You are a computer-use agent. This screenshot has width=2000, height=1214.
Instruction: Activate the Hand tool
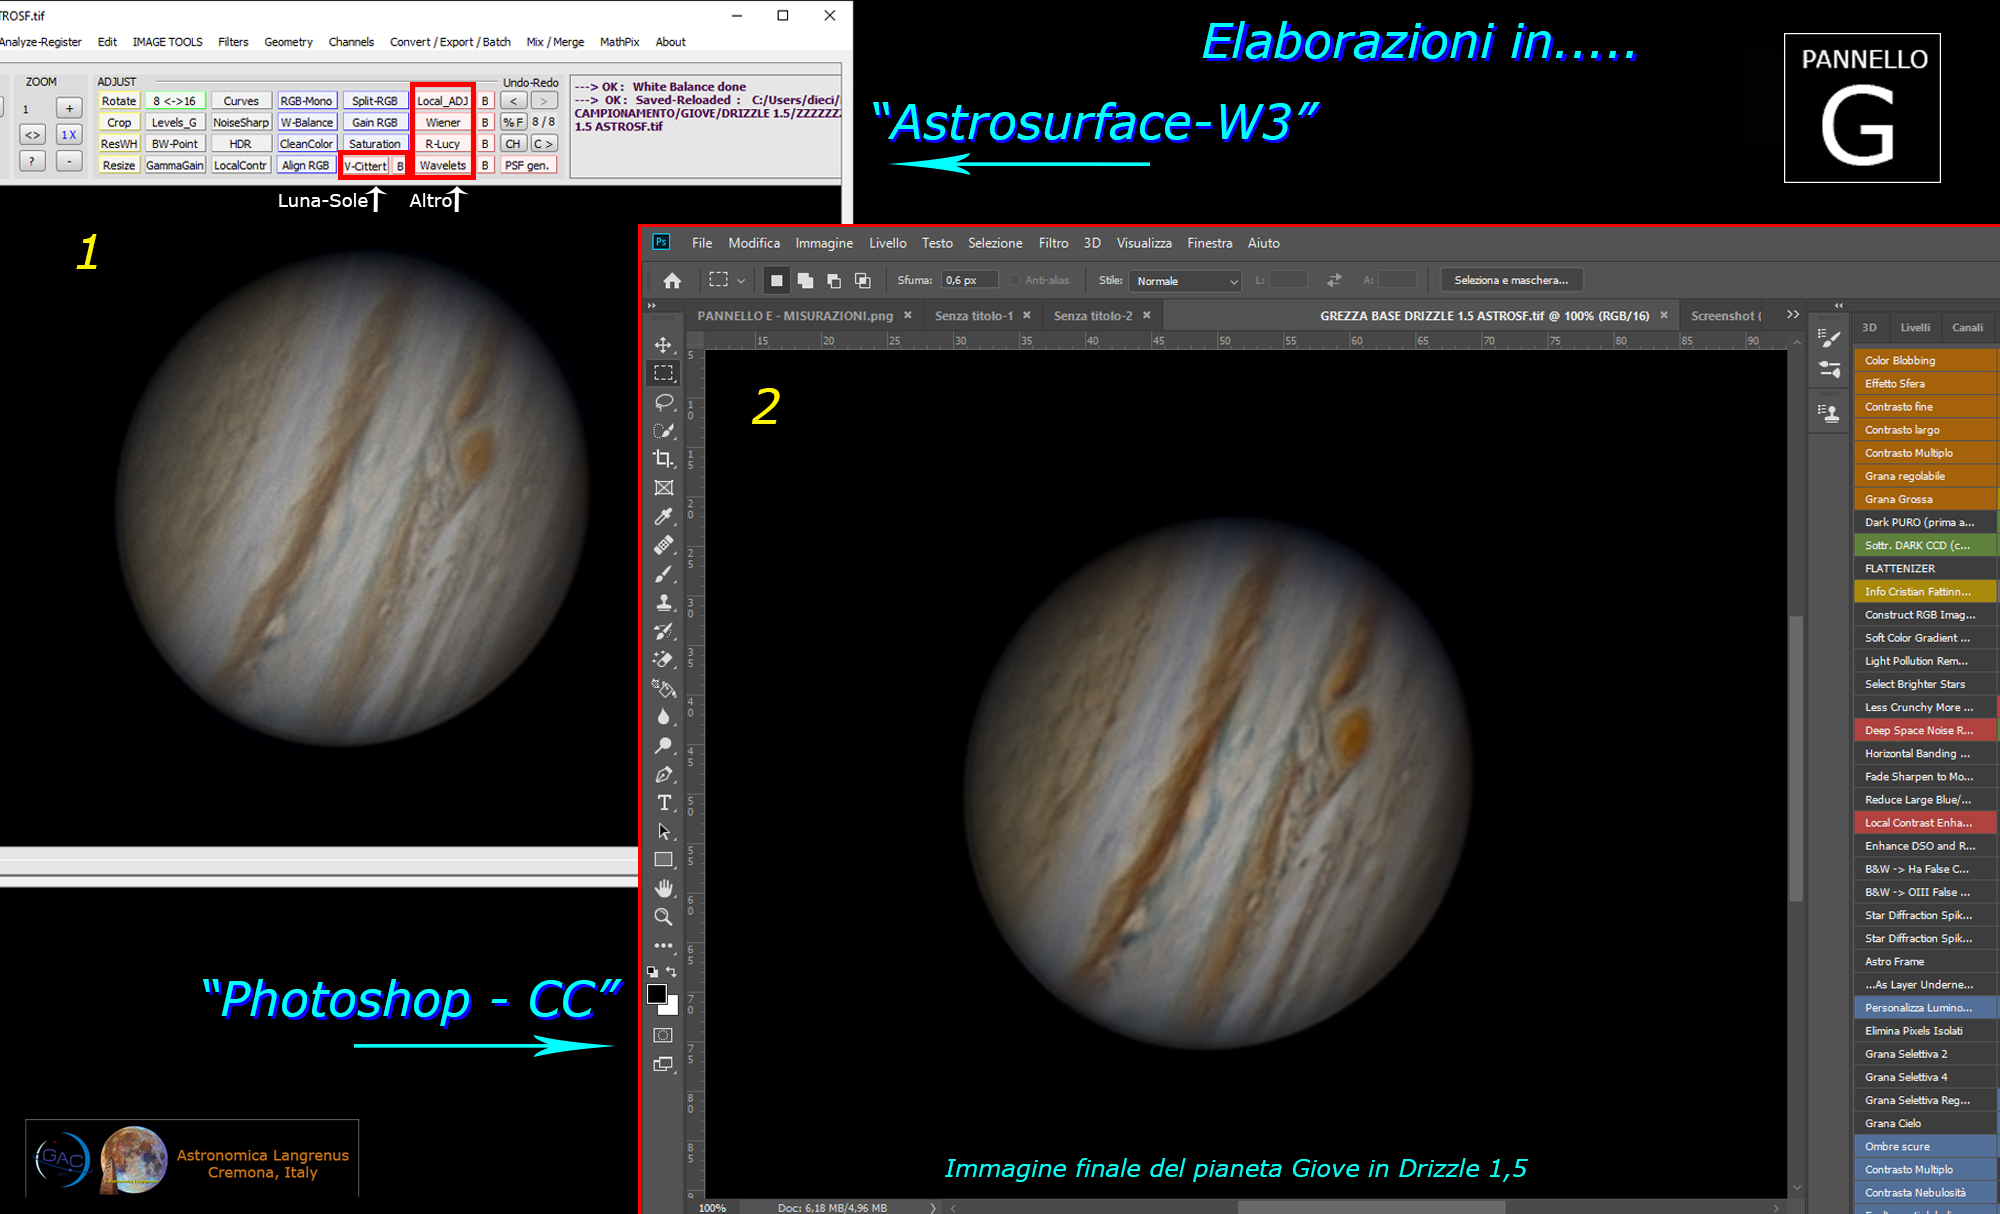point(663,888)
